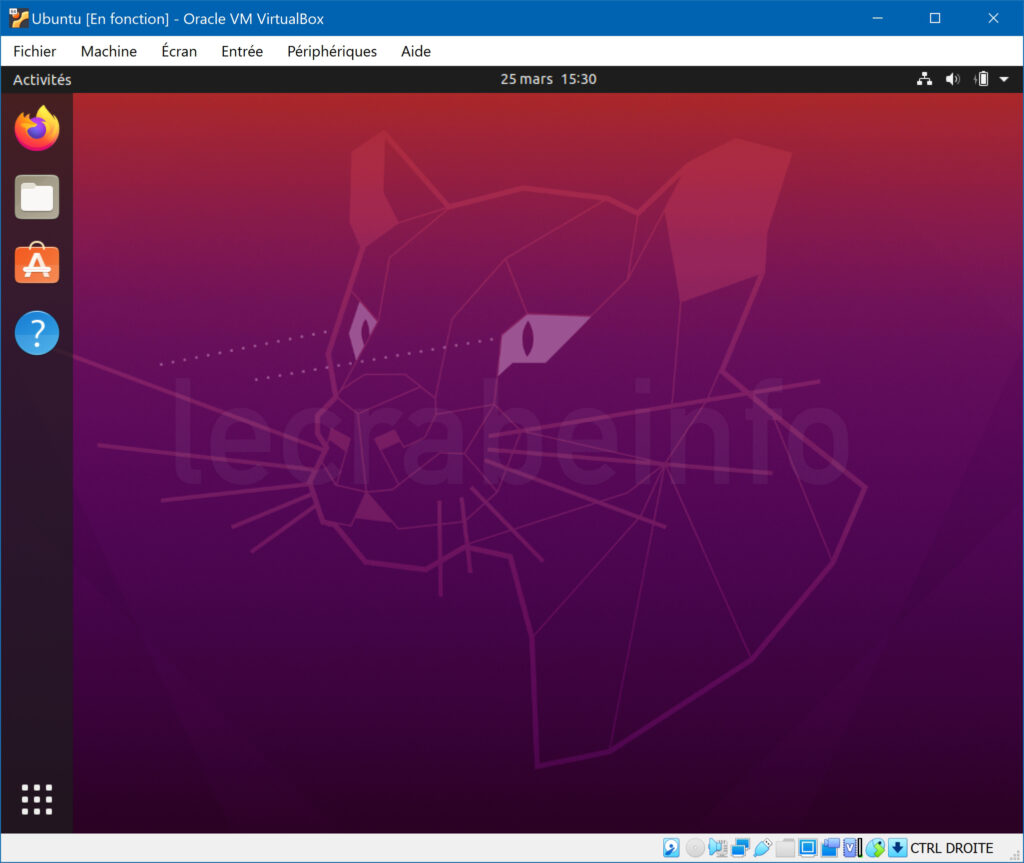Maximize the VirtualBox window
Viewport: 1024px width, 863px height.
[935, 18]
